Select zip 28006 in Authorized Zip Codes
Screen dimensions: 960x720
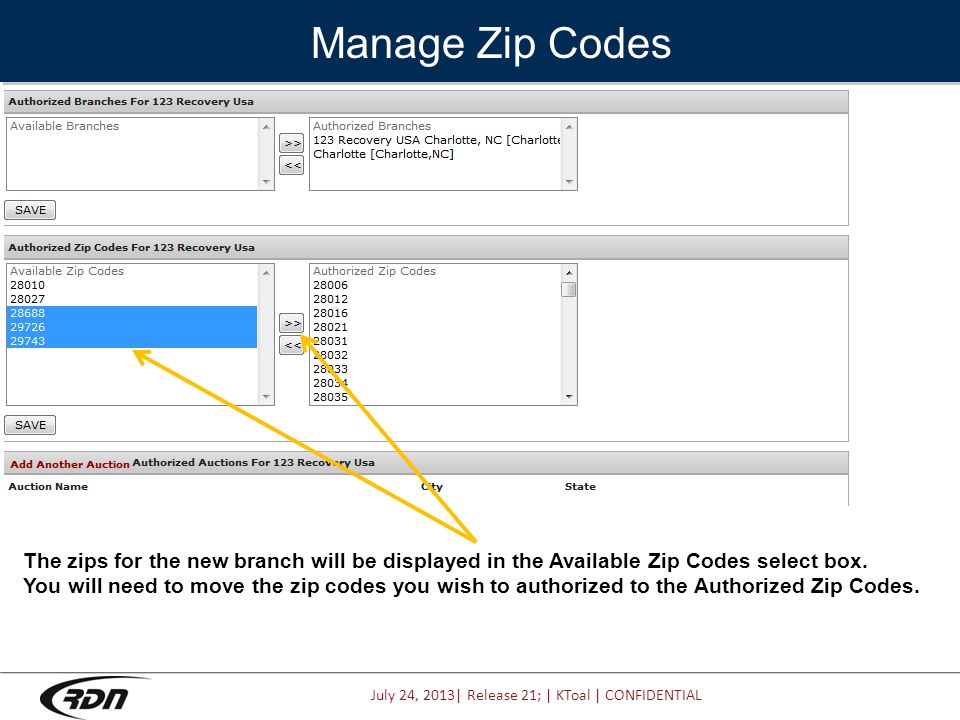[435, 285]
